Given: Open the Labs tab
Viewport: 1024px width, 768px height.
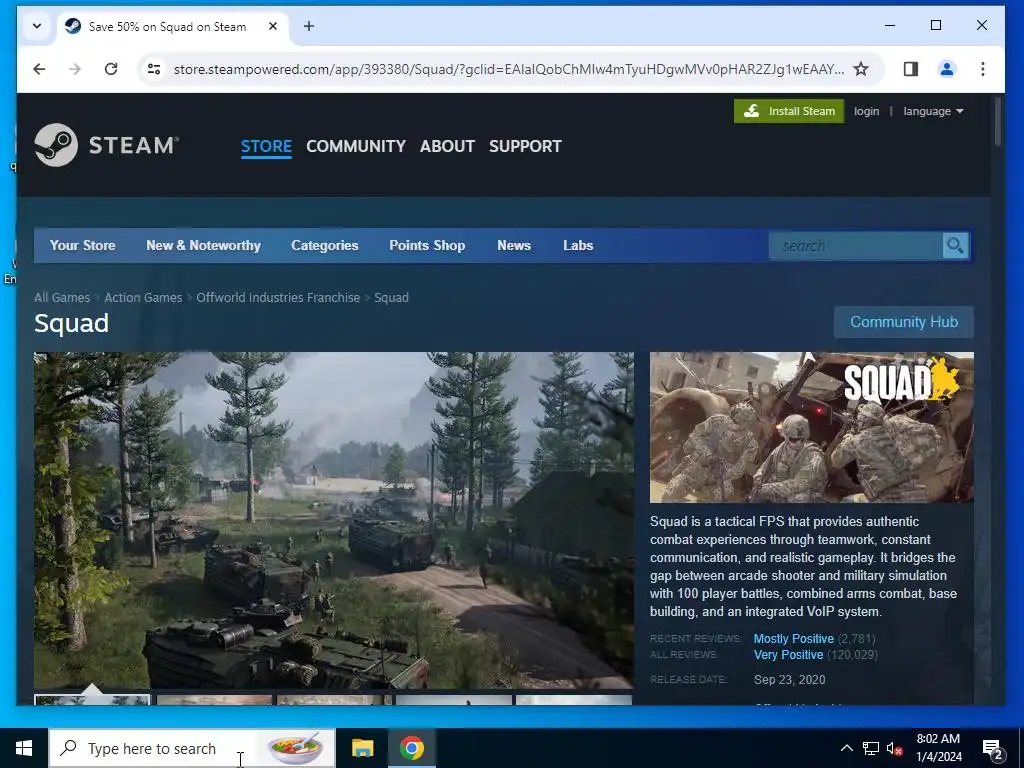Looking at the screenshot, I should pos(578,246).
